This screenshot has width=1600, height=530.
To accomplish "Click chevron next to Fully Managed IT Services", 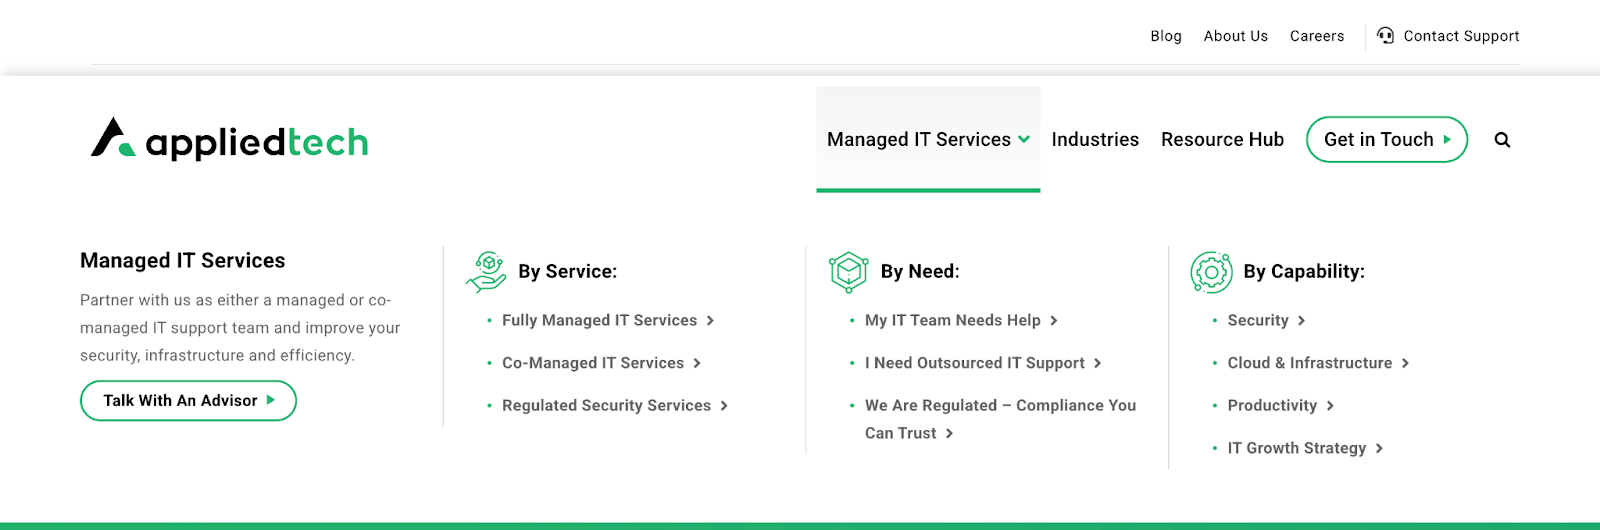I will point(710,320).
